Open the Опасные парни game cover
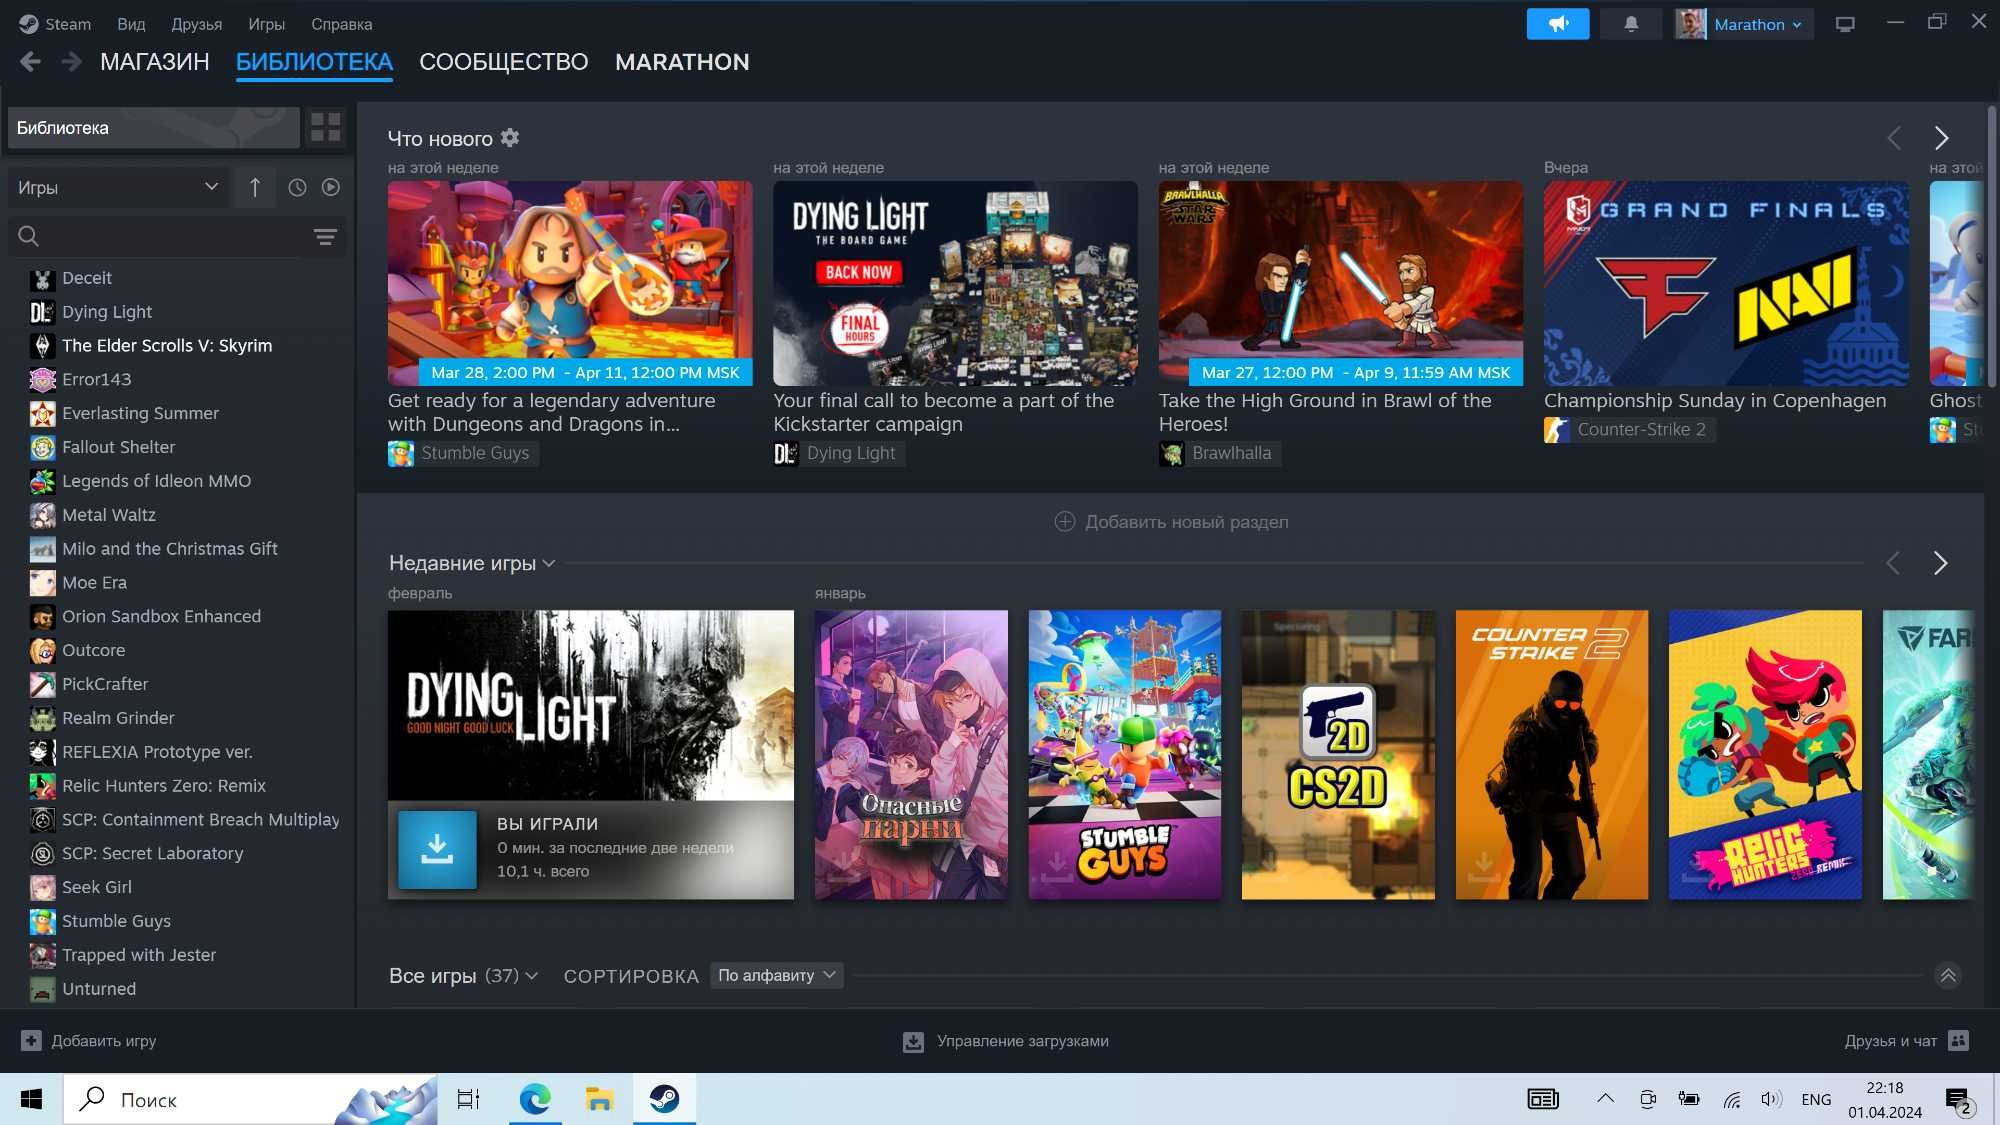Viewport: 2000px width, 1125px height. point(911,755)
